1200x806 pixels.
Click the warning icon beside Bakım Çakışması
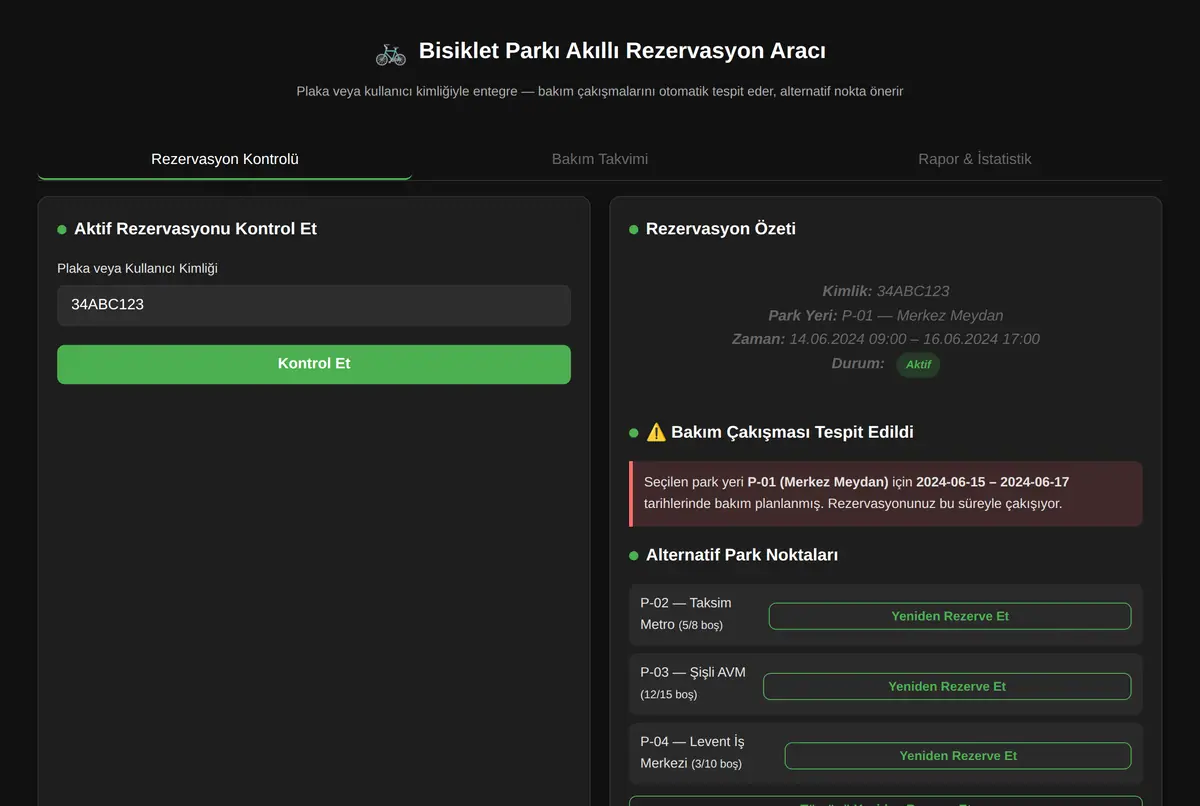656,432
